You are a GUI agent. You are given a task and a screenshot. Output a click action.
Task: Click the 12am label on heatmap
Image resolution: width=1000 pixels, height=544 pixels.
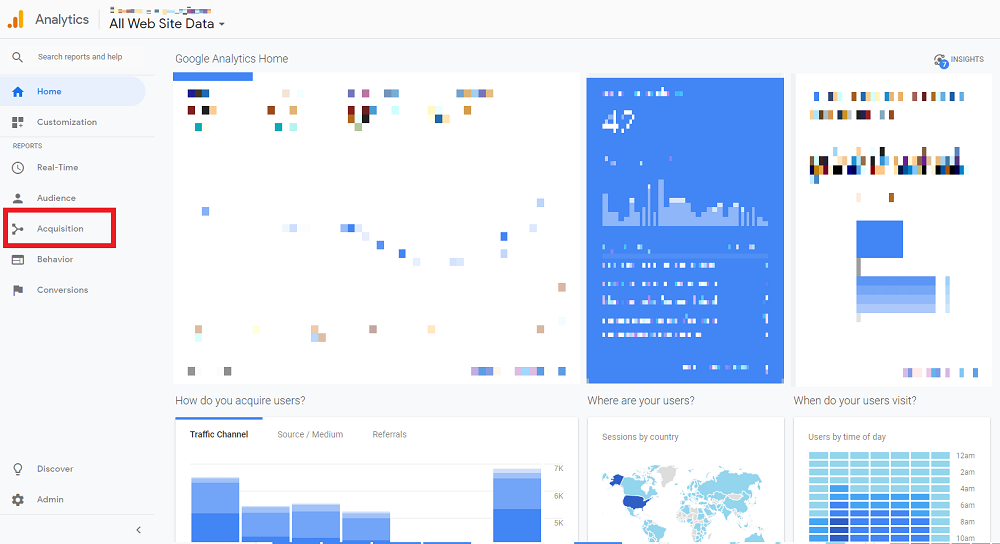pyautogui.click(x=965, y=455)
